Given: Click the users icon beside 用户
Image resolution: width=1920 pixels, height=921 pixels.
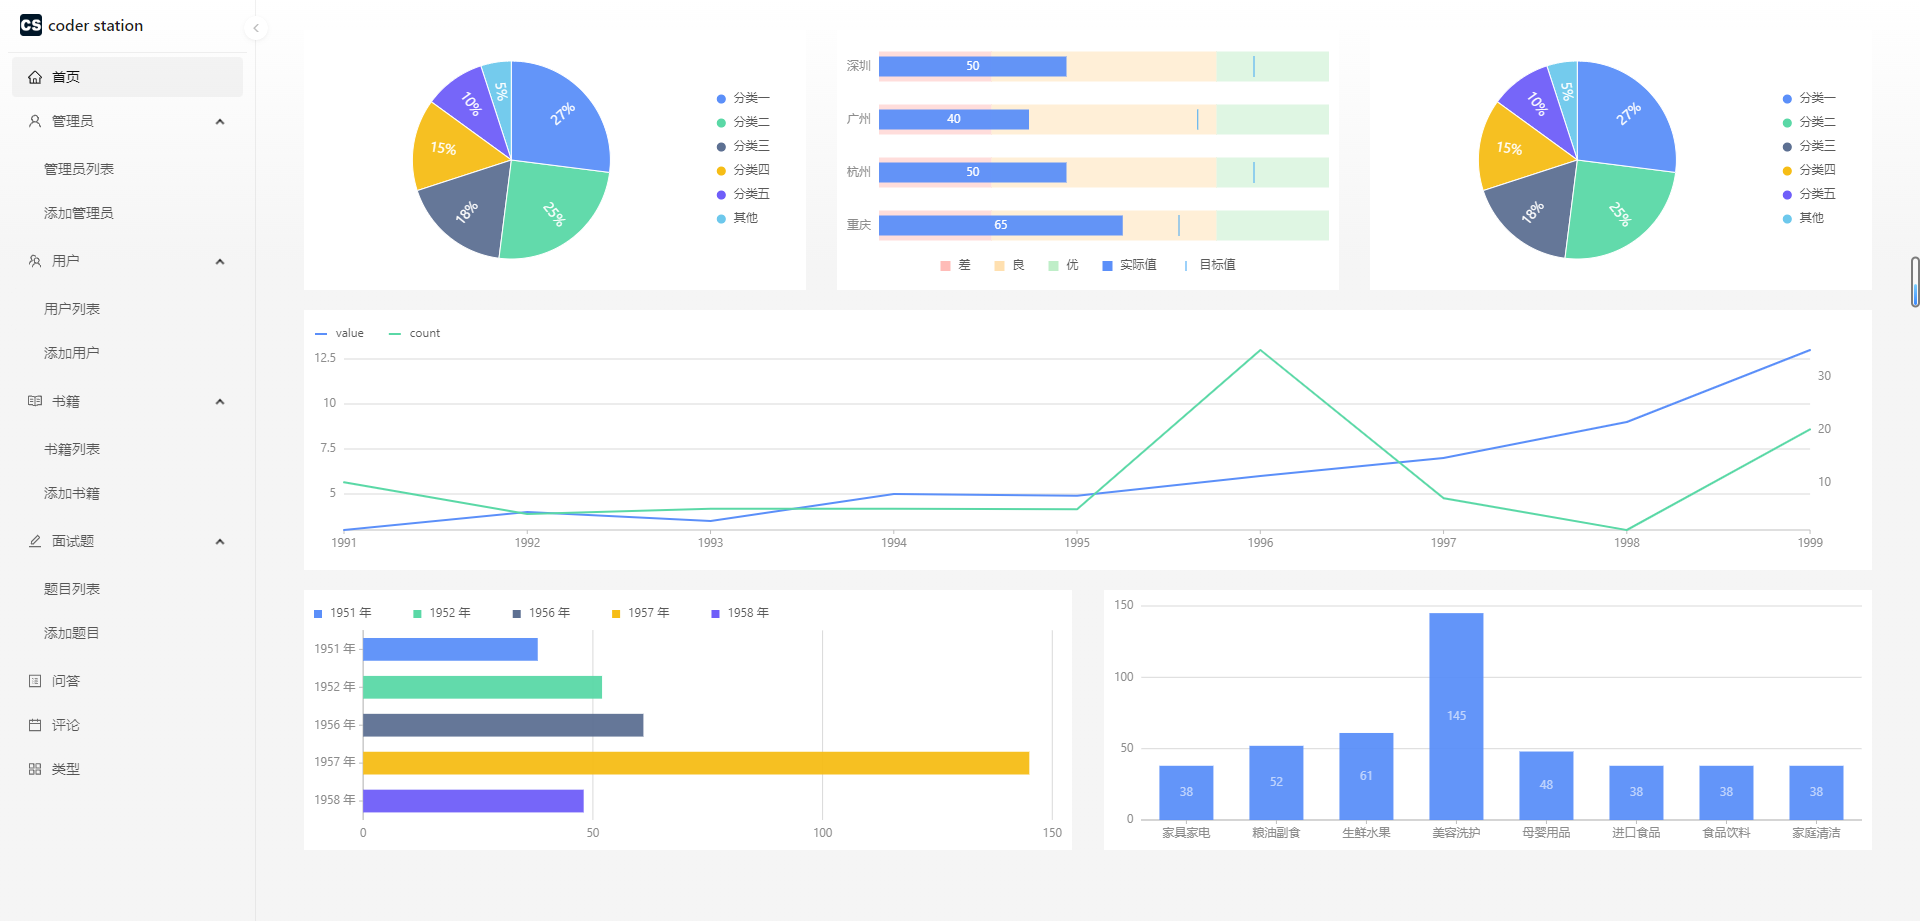Looking at the screenshot, I should (x=35, y=261).
